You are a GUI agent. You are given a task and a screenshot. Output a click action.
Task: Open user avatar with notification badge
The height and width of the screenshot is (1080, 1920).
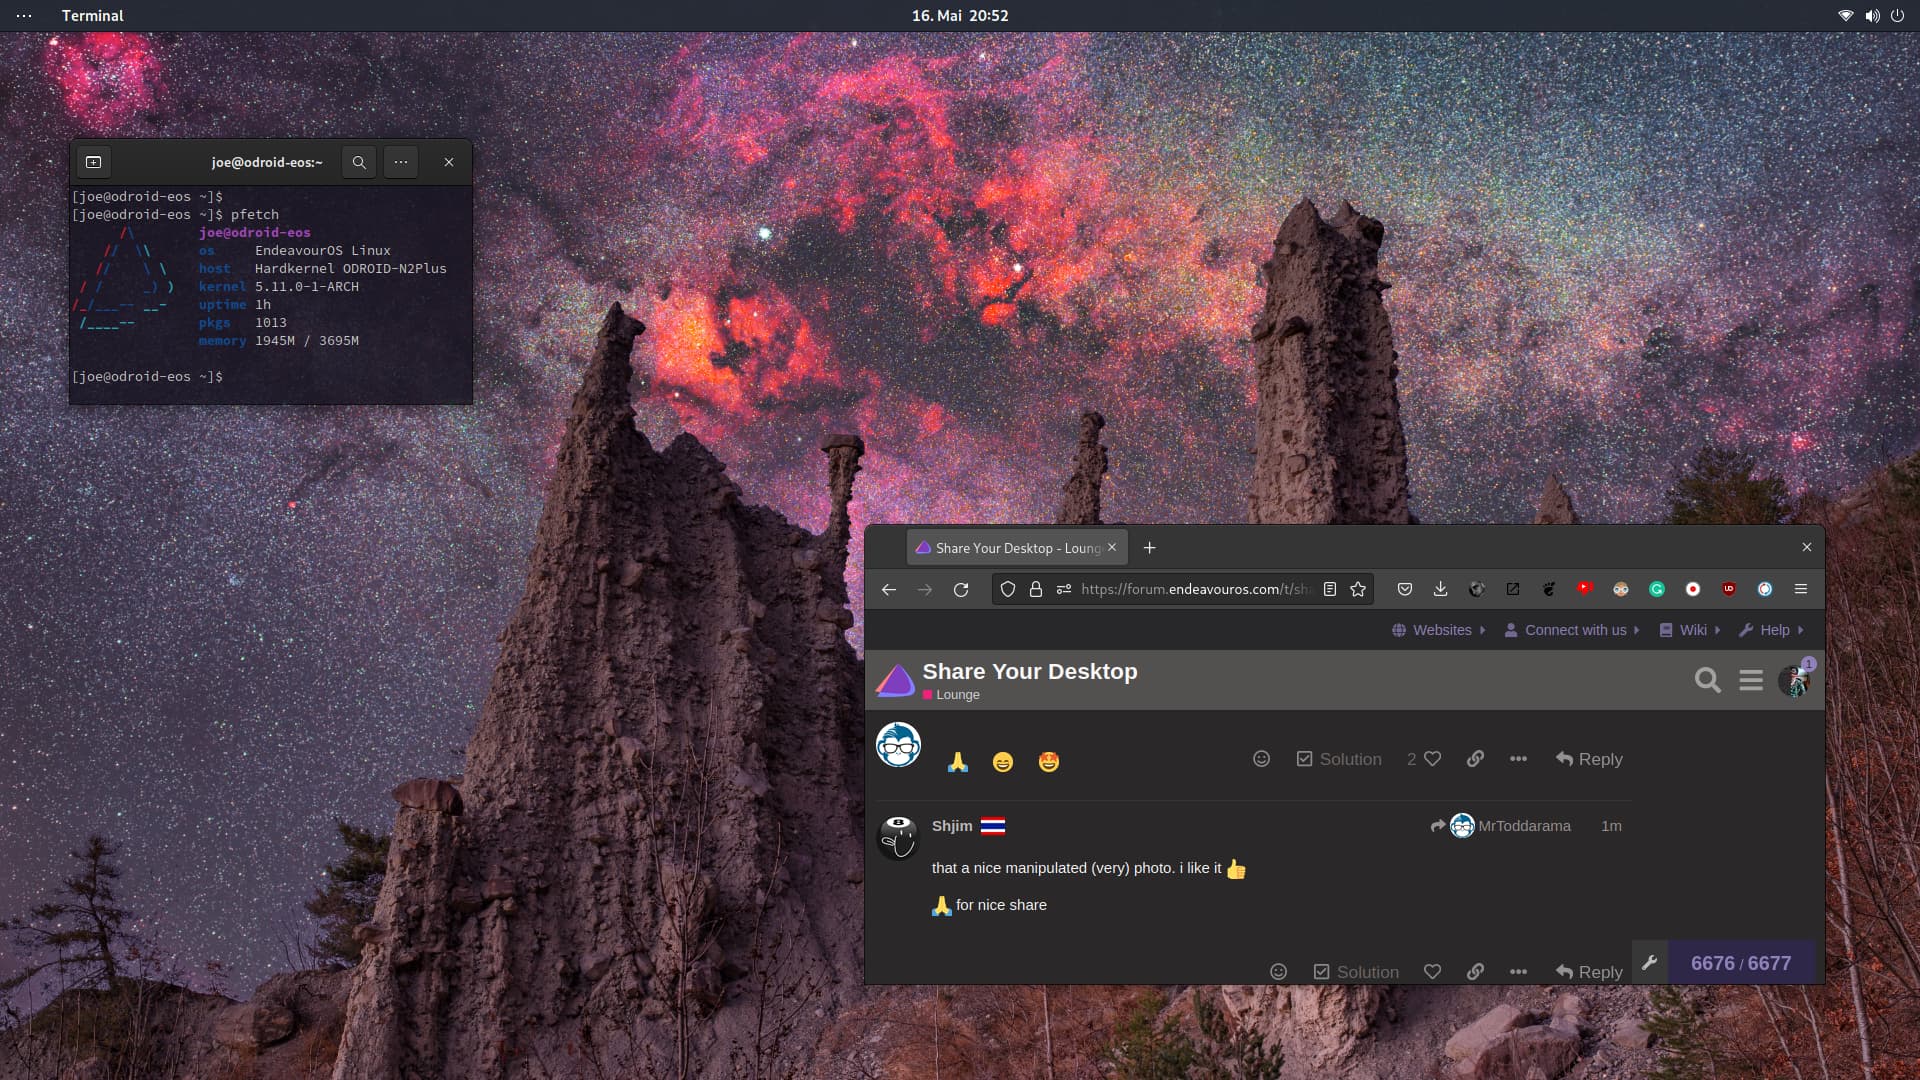click(1795, 680)
